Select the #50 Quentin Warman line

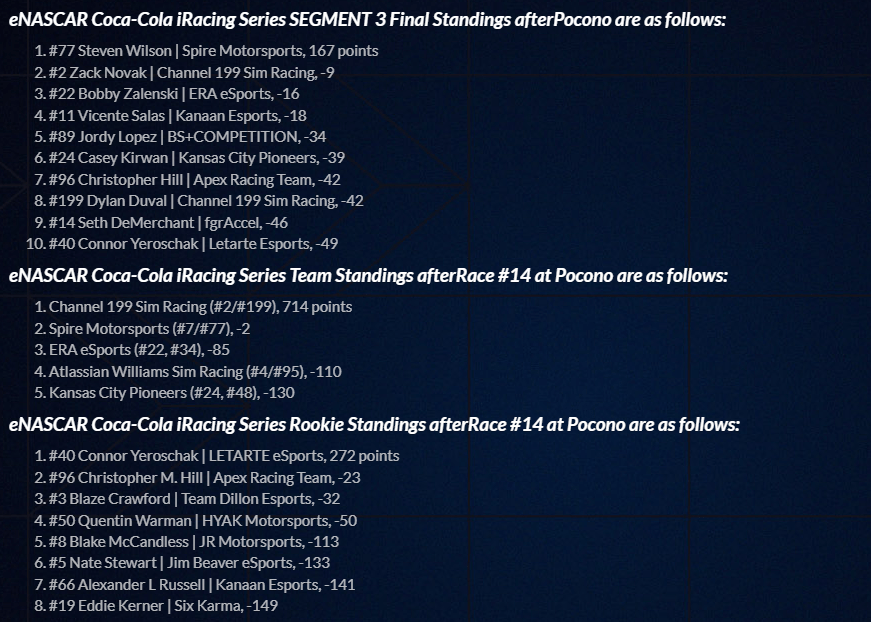[x=203, y=521]
